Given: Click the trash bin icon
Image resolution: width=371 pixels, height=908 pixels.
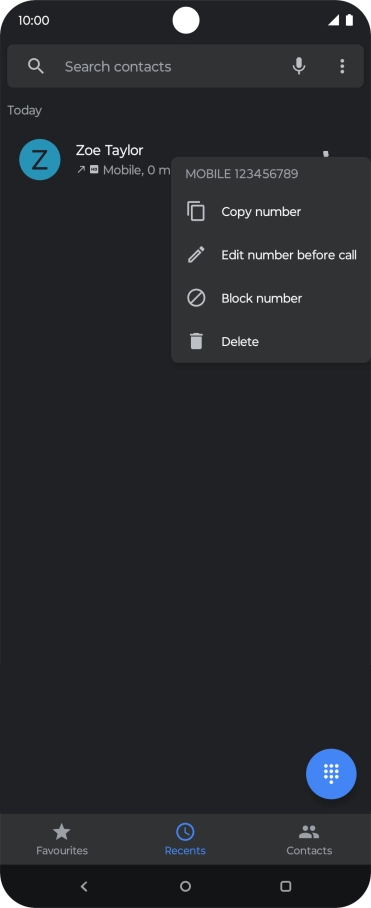Looking at the screenshot, I should (196, 341).
